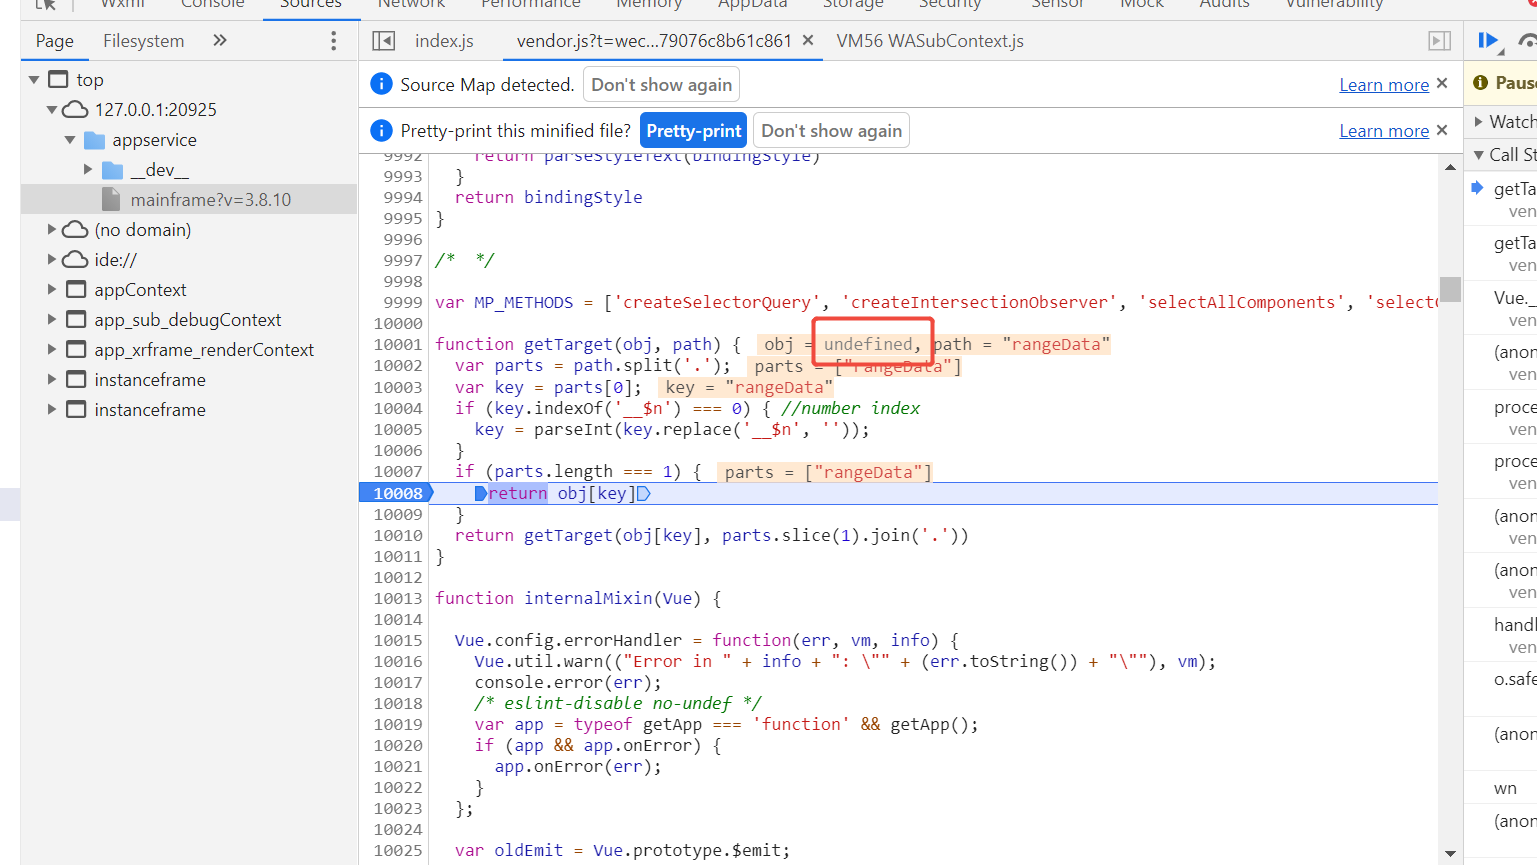Dismiss the Source Map detected banner
This screenshot has height=865, width=1537.
1442,84
